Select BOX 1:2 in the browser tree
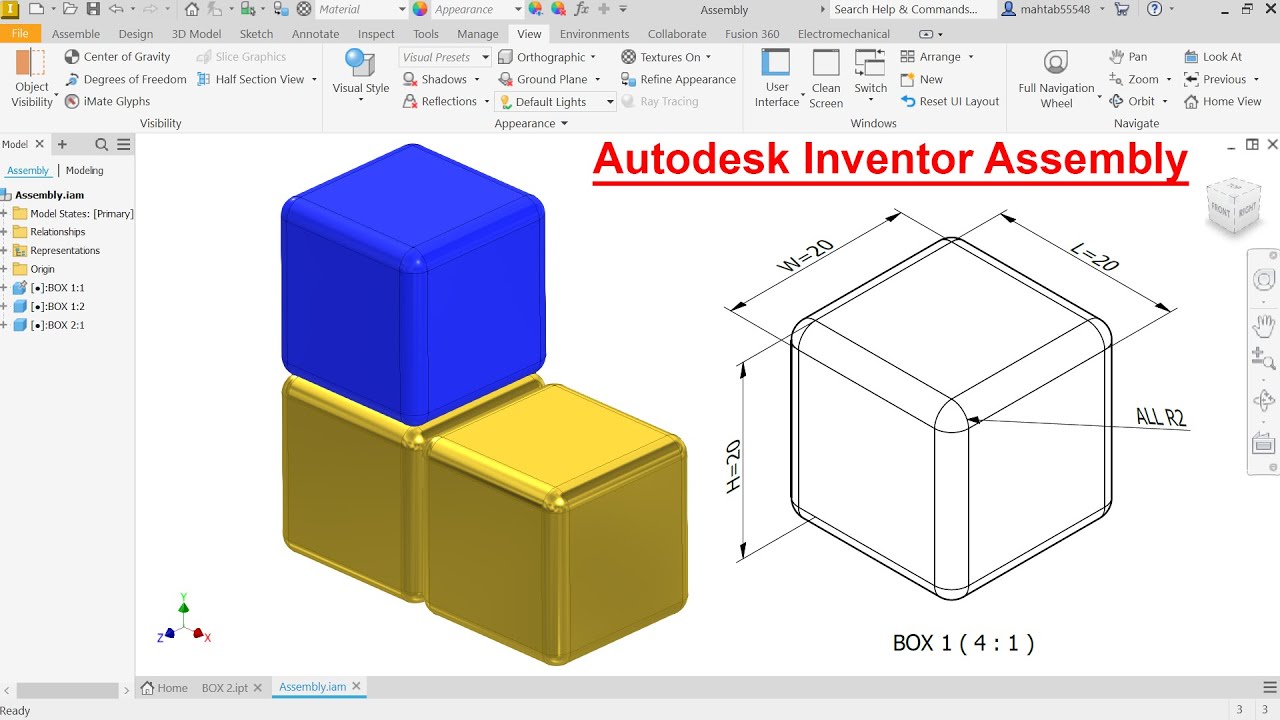This screenshot has height=720, width=1280. (x=57, y=306)
